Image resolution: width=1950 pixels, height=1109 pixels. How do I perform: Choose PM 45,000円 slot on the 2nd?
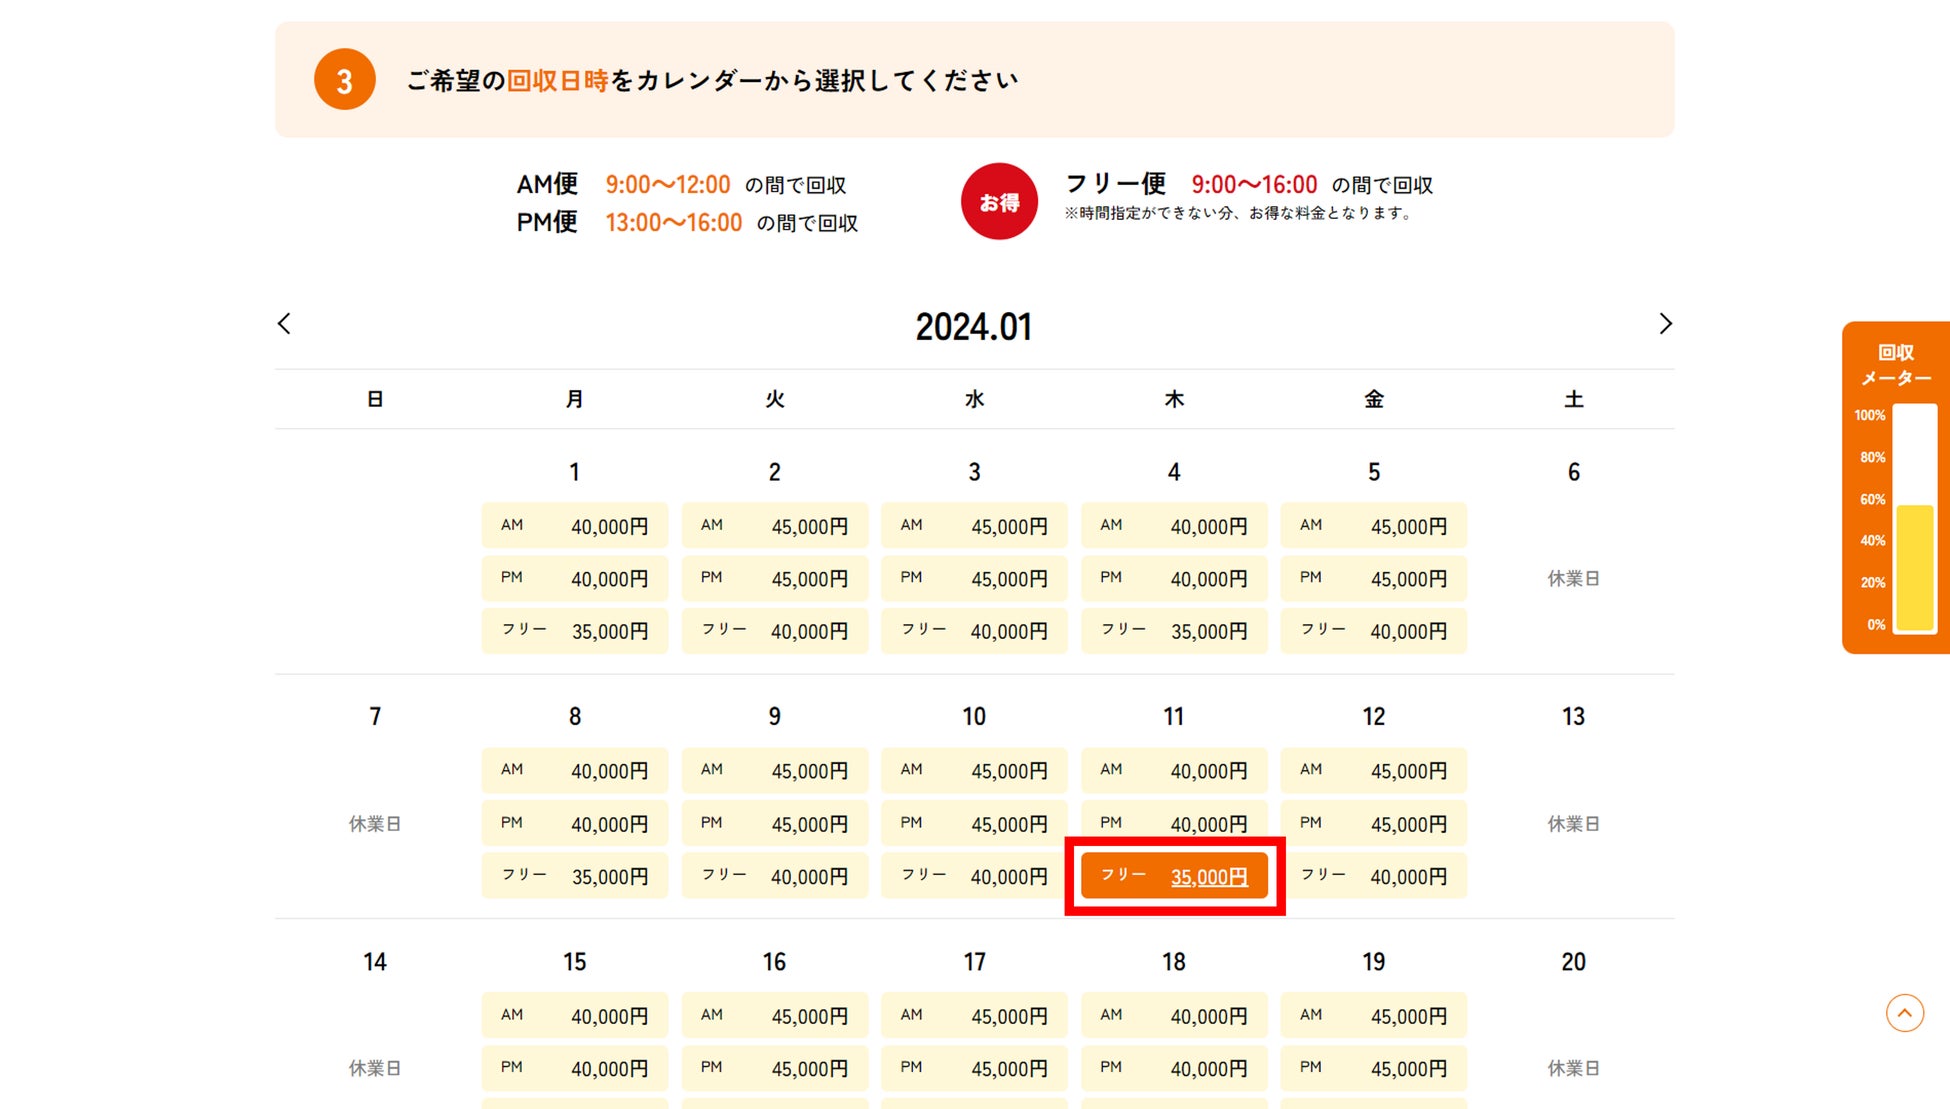tap(774, 579)
